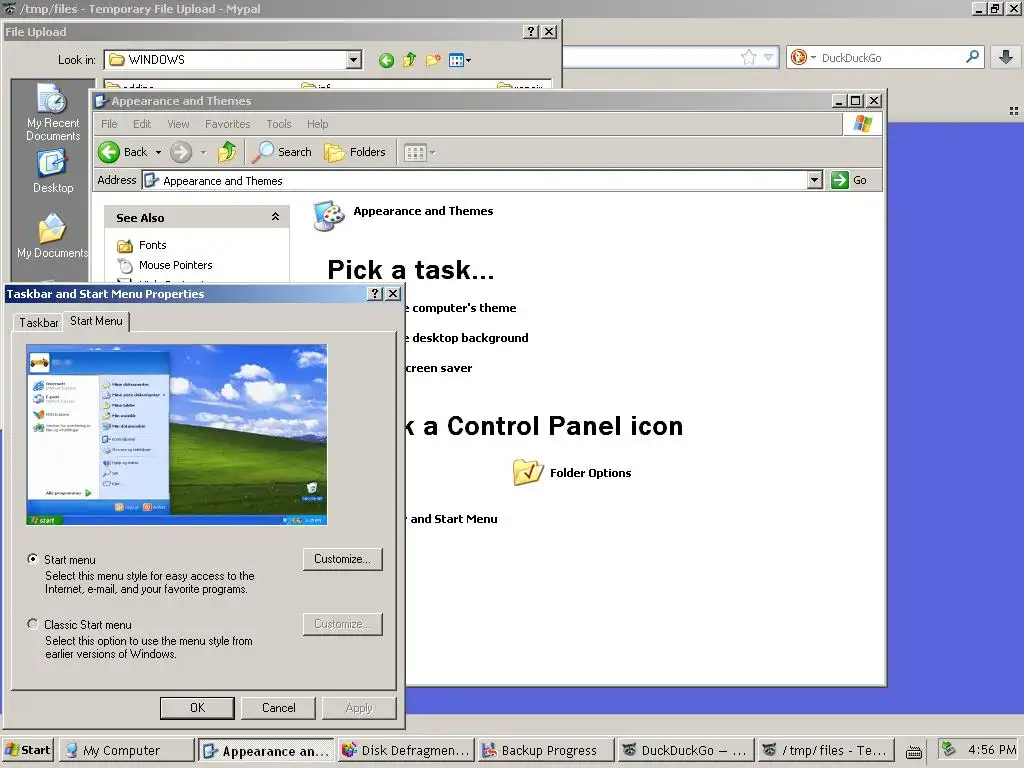Expand the Look in WINDOWS dropdown

(353, 60)
